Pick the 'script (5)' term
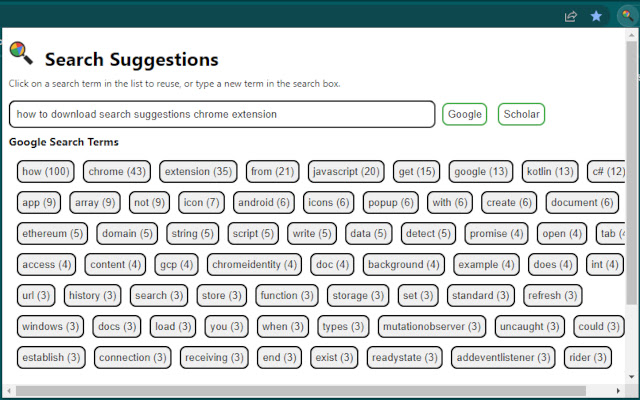Image resolution: width=640 pixels, height=400 pixels. point(253,233)
